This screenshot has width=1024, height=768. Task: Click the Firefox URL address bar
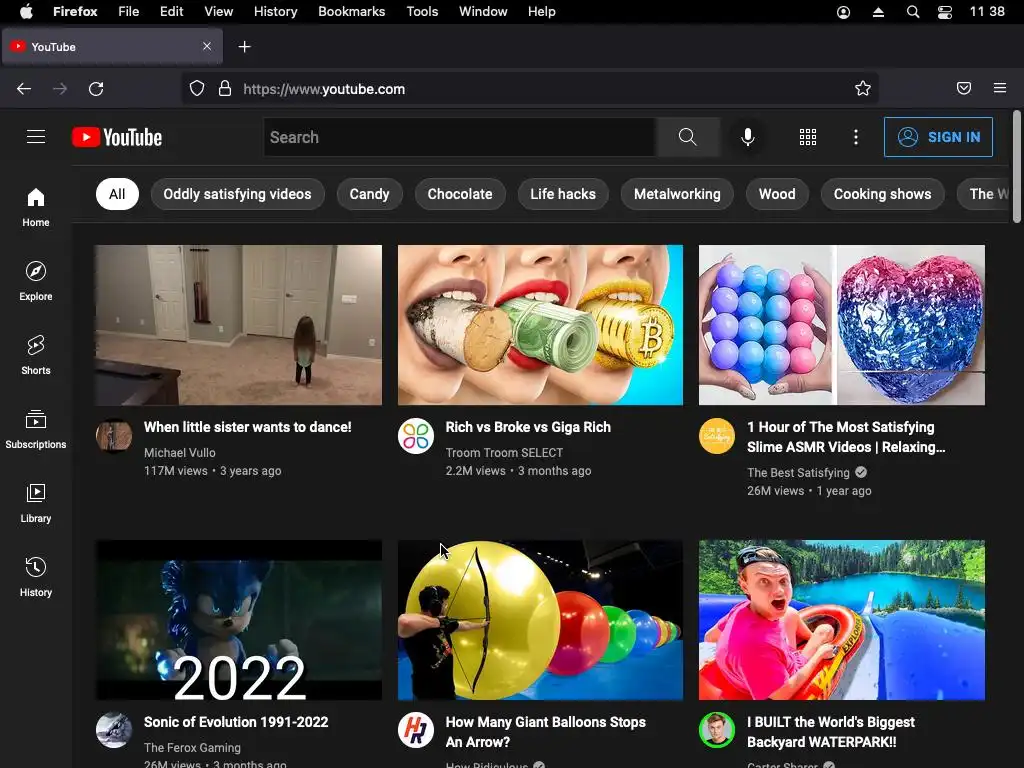pos(529,89)
